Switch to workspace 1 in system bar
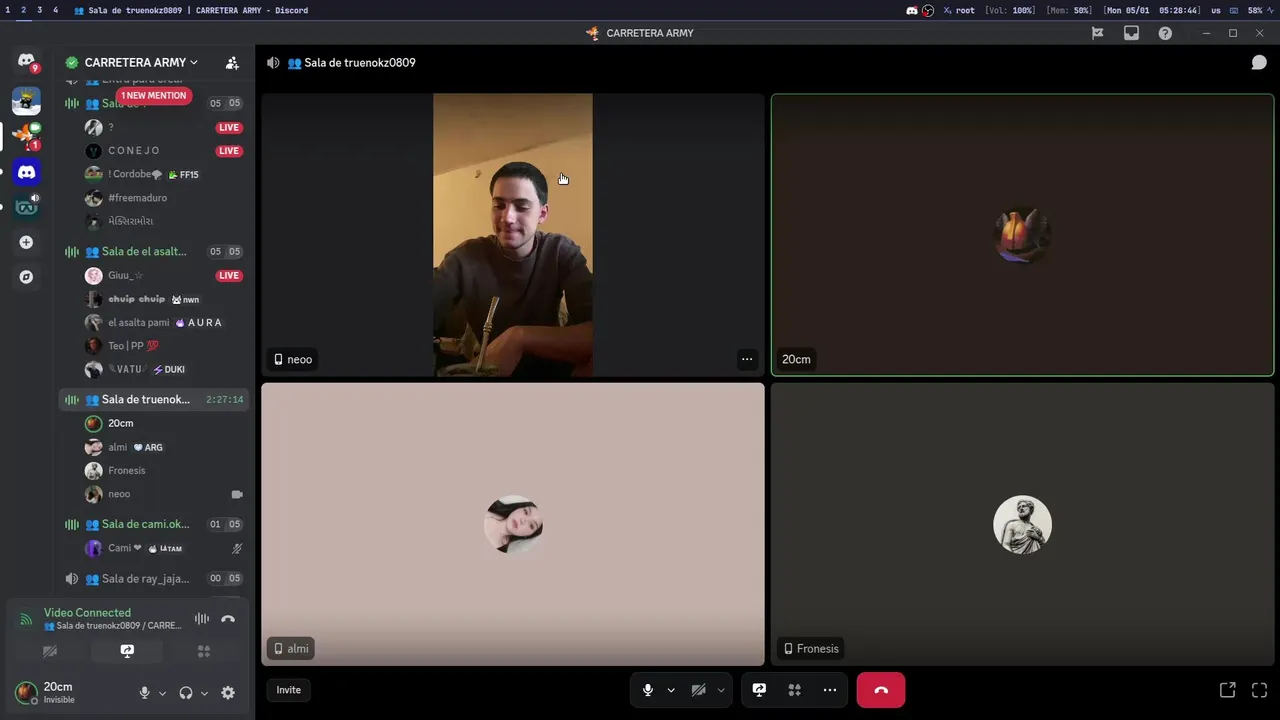1280x720 pixels. [8, 10]
